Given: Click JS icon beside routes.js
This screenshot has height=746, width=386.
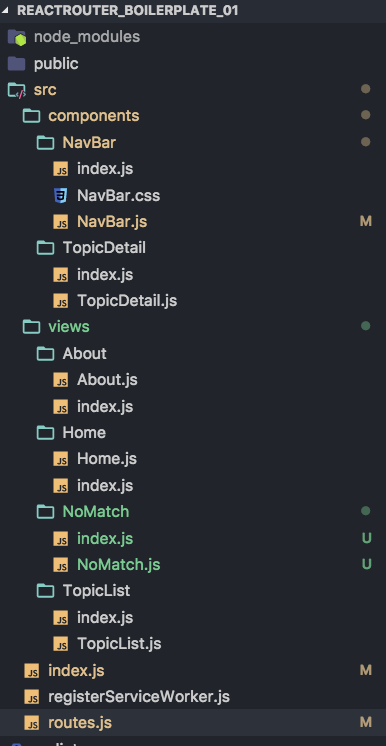Looking at the screenshot, I should click(x=31, y=723).
